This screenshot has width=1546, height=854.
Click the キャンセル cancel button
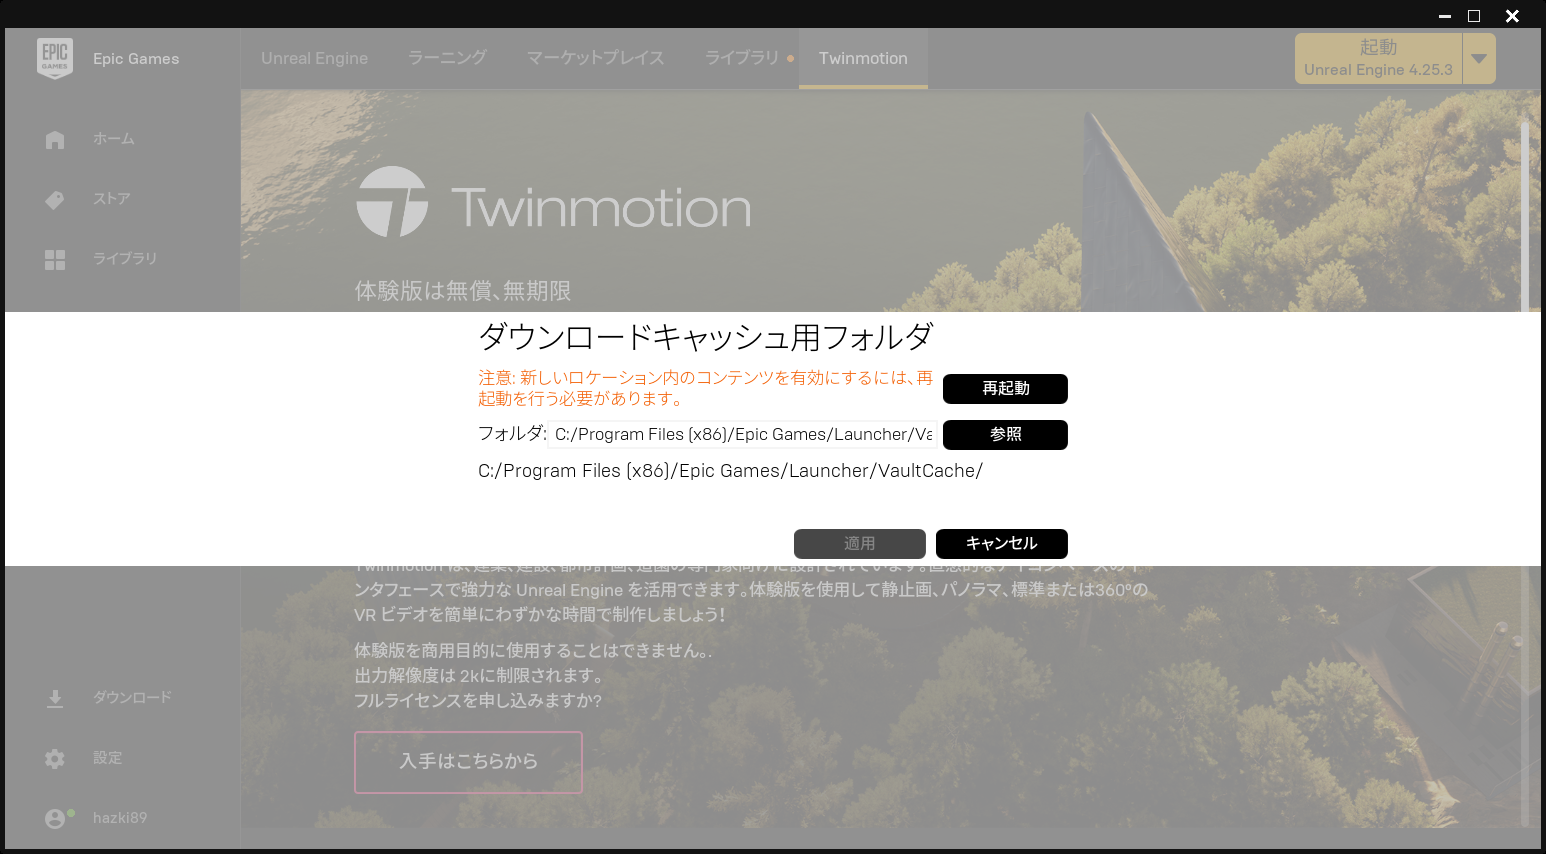[1002, 544]
